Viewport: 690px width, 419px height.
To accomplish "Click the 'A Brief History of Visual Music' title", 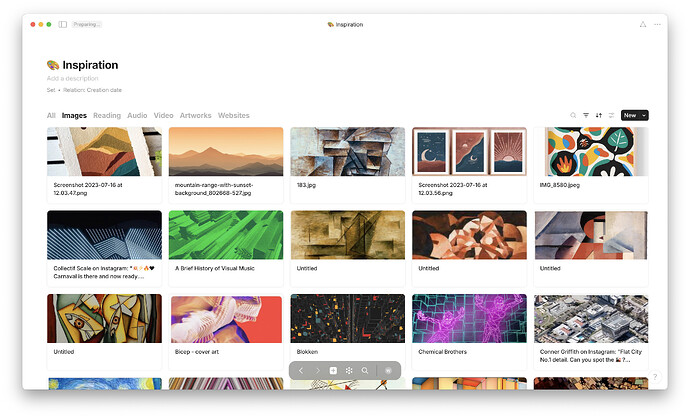I will [x=215, y=268].
